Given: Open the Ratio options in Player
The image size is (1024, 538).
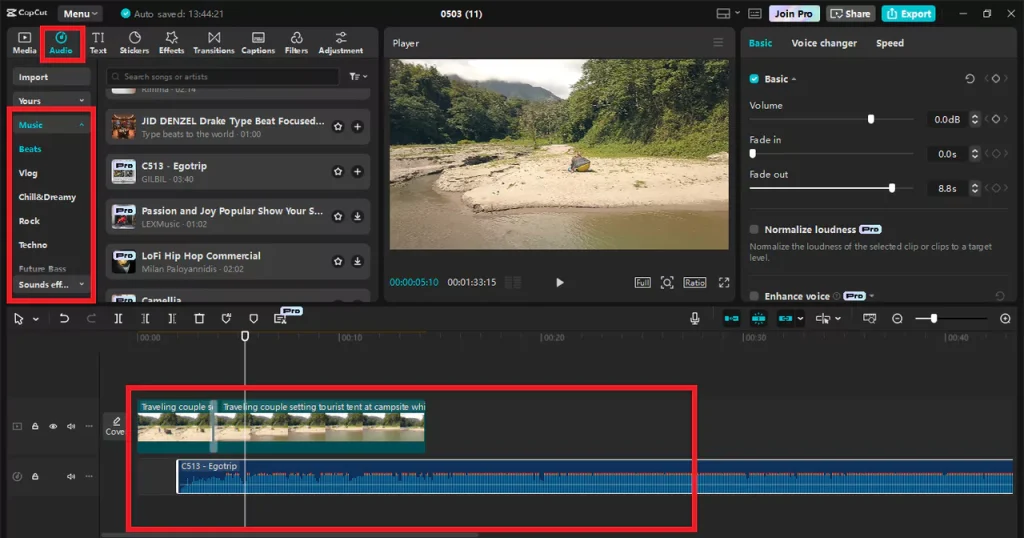Looking at the screenshot, I should (x=694, y=283).
